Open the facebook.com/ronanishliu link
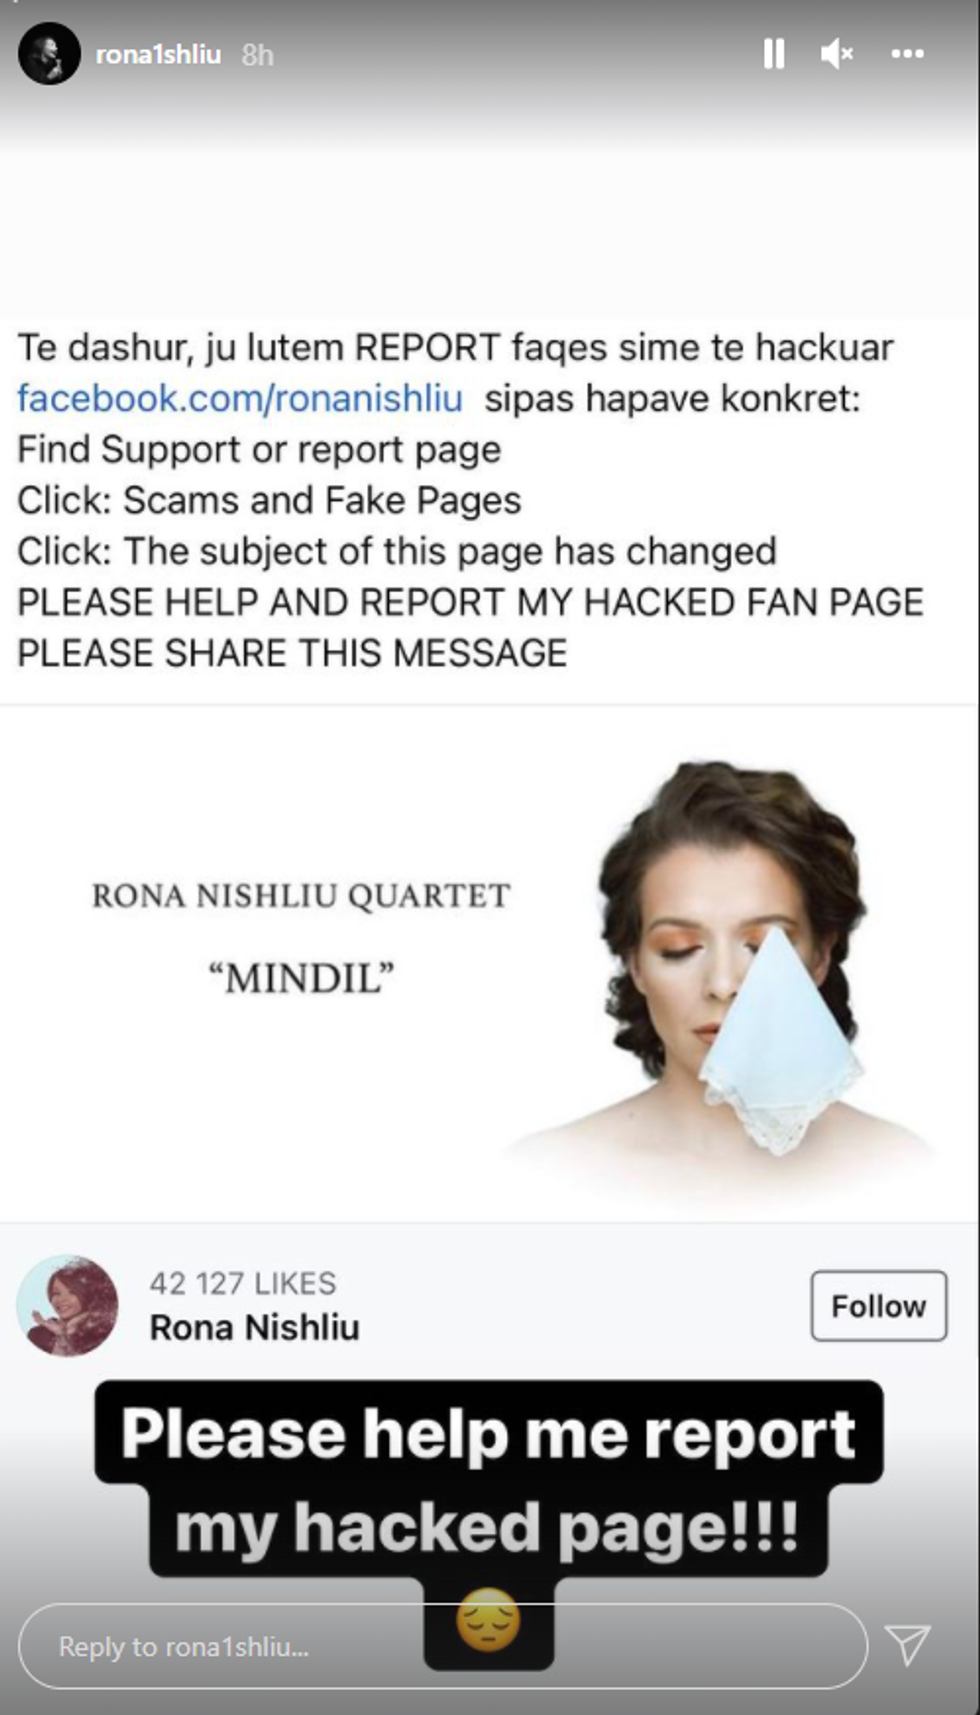Image resolution: width=980 pixels, height=1715 pixels. click(240, 399)
